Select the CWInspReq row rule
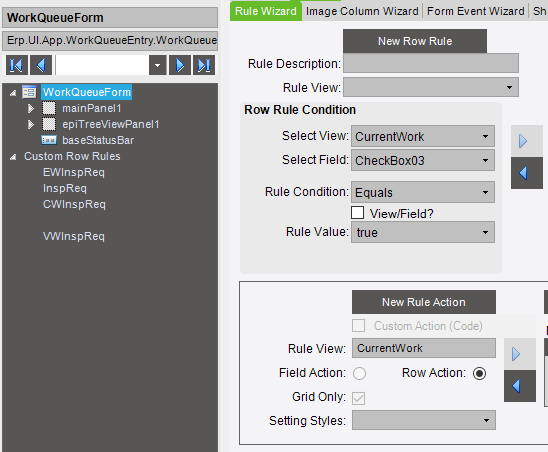548x452 pixels. [74, 204]
